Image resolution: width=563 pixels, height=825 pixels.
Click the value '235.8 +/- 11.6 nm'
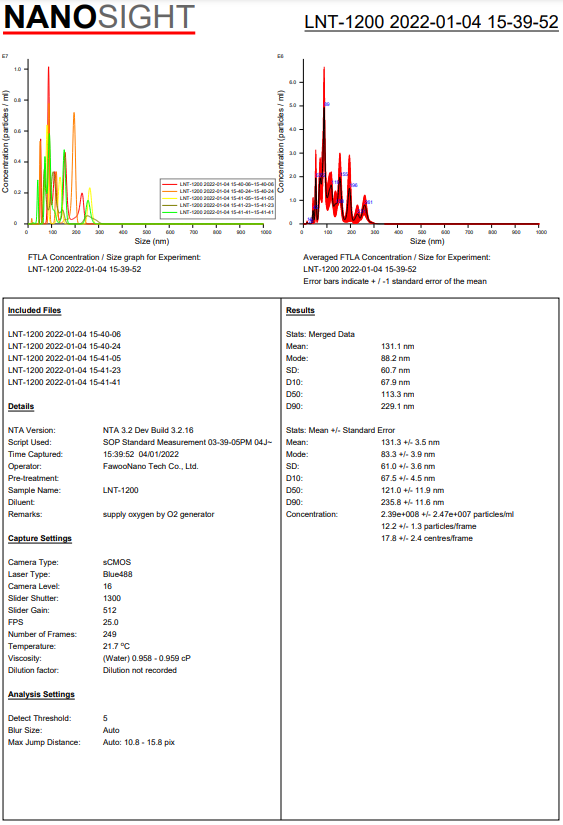413,502
